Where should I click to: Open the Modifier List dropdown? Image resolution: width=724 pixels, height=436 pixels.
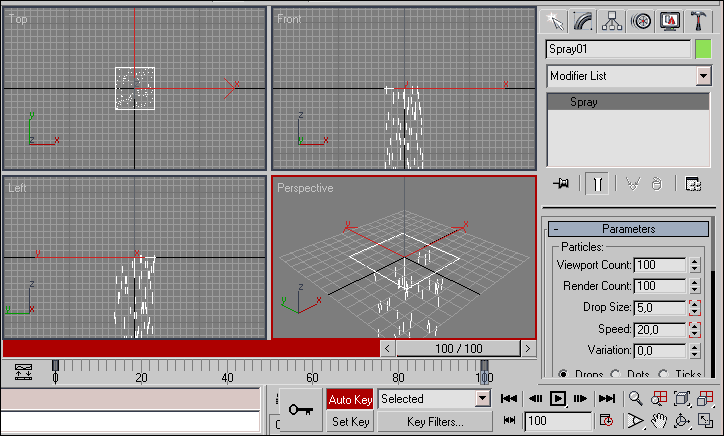pyautogui.click(x=627, y=76)
